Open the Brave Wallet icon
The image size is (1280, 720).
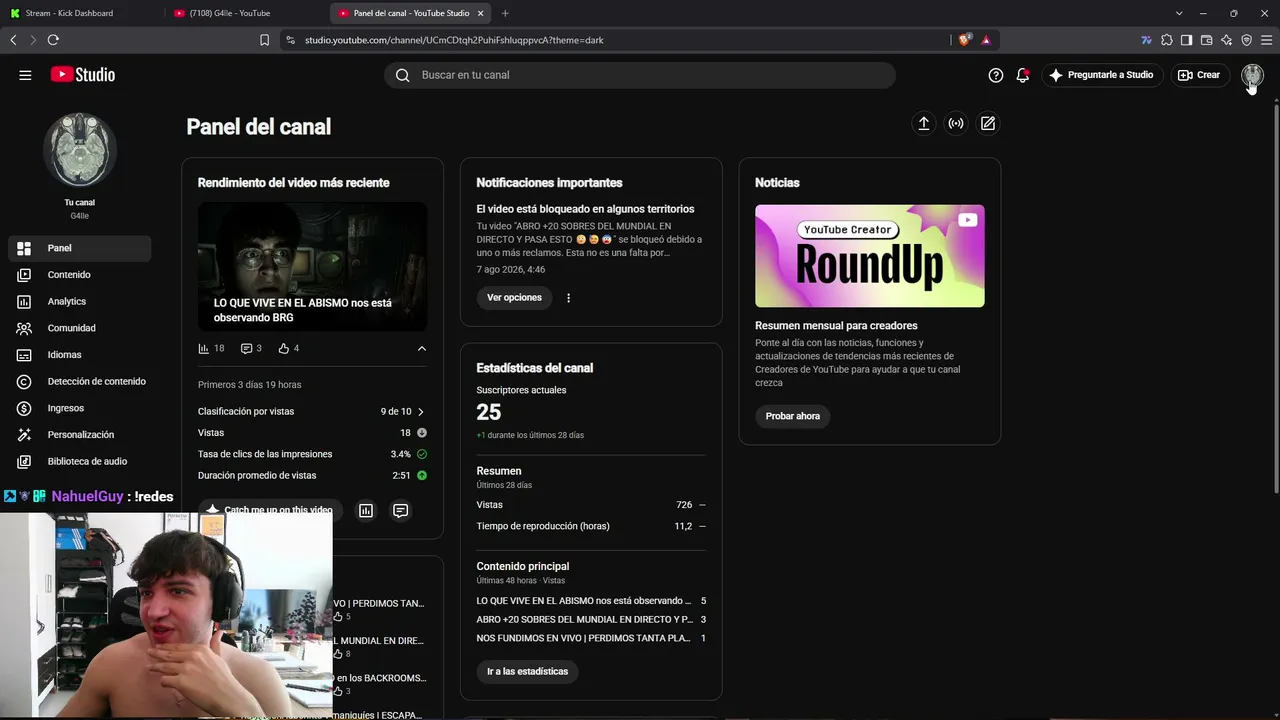click(x=1206, y=40)
